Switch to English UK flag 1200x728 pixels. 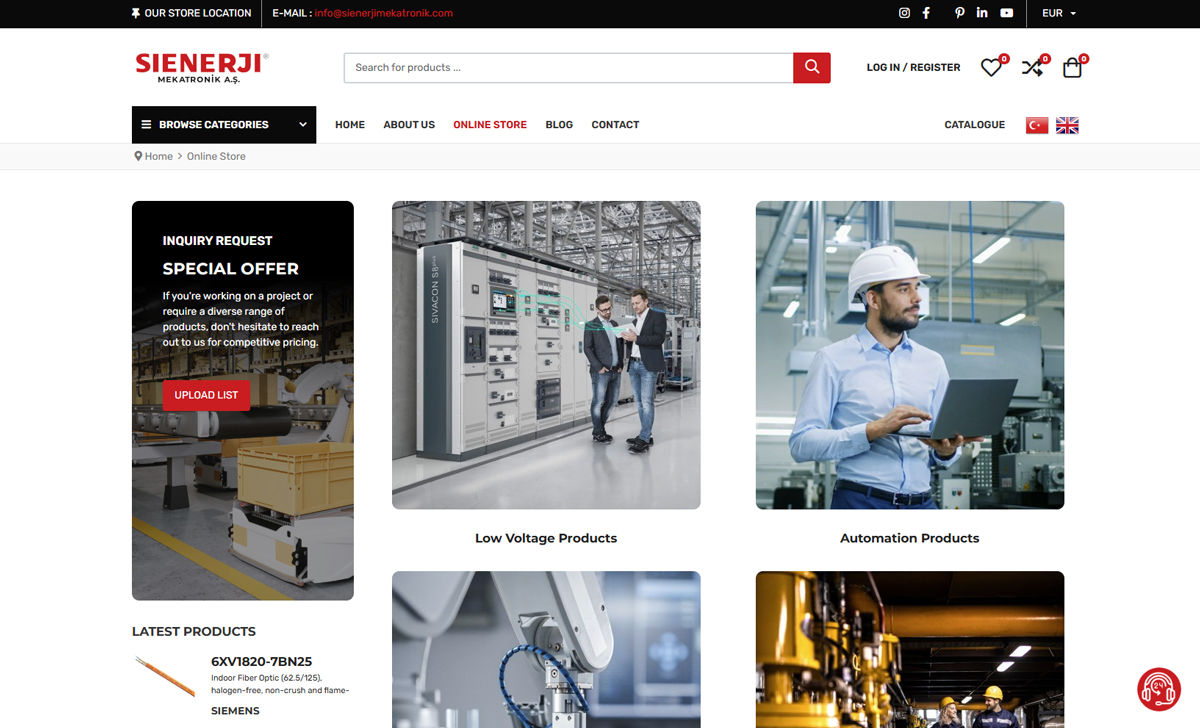point(1067,125)
